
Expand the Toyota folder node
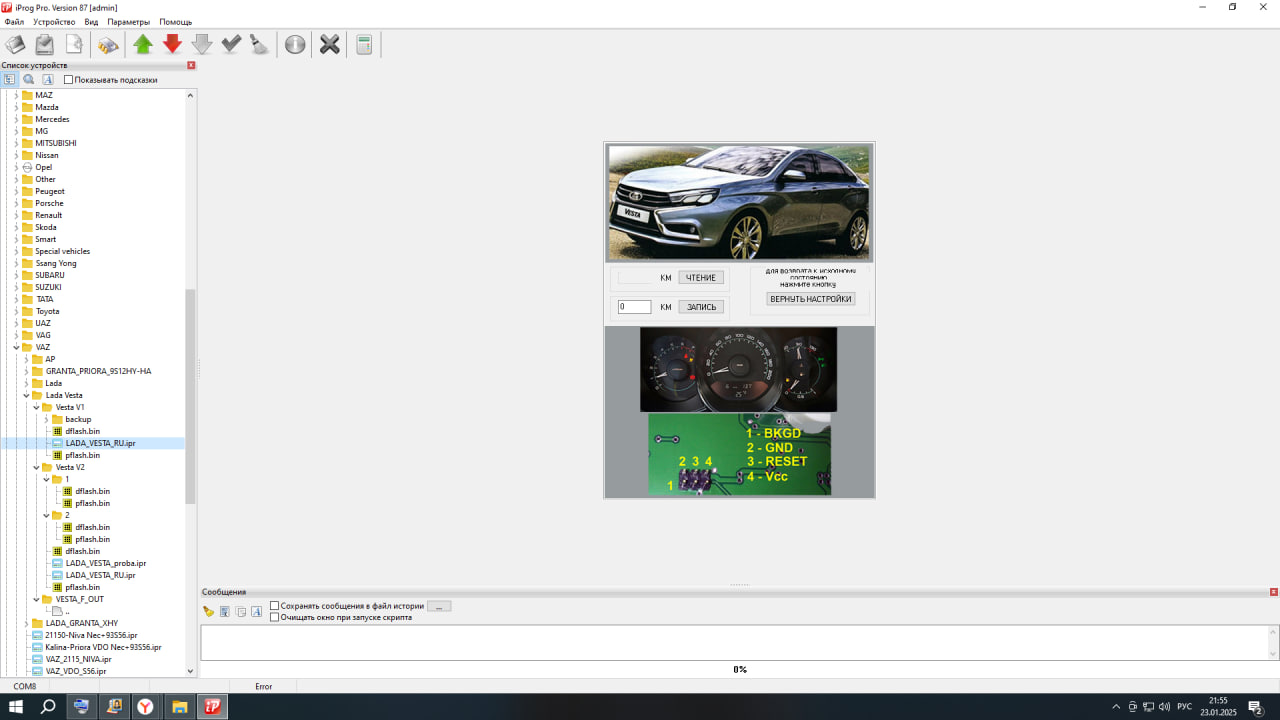[x=16, y=311]
